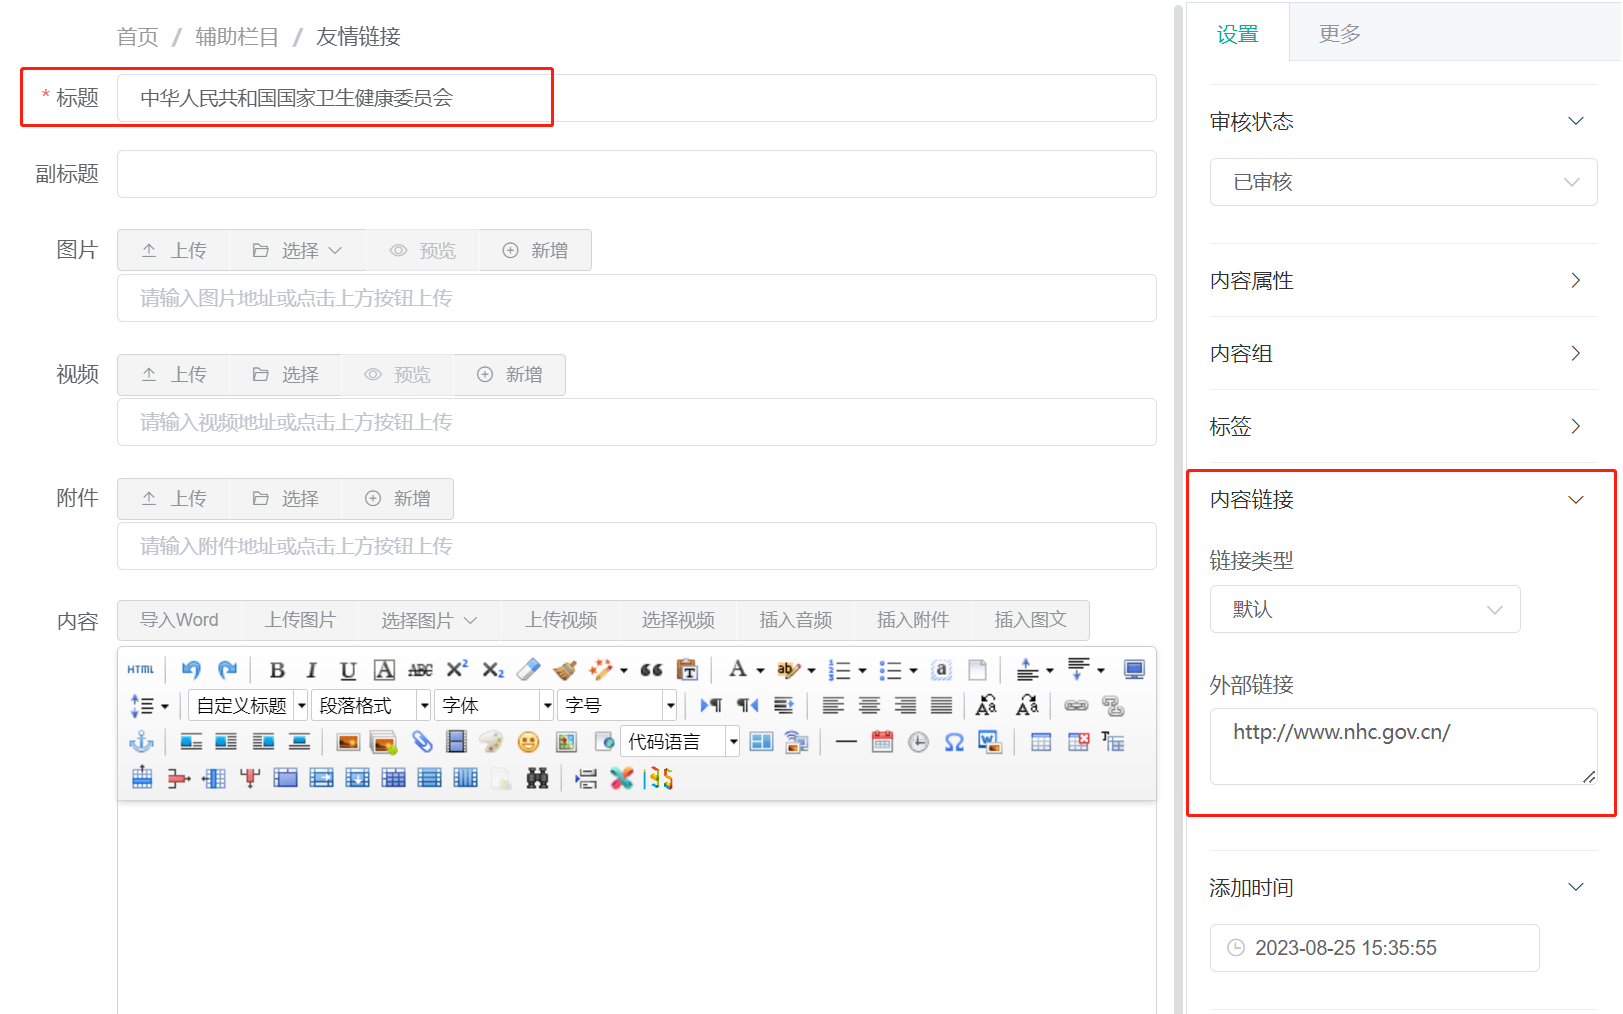The height and width of the screenshot is (1014, 1623).
Task: Add an emoji to the content
Action: tap(529, 741)
